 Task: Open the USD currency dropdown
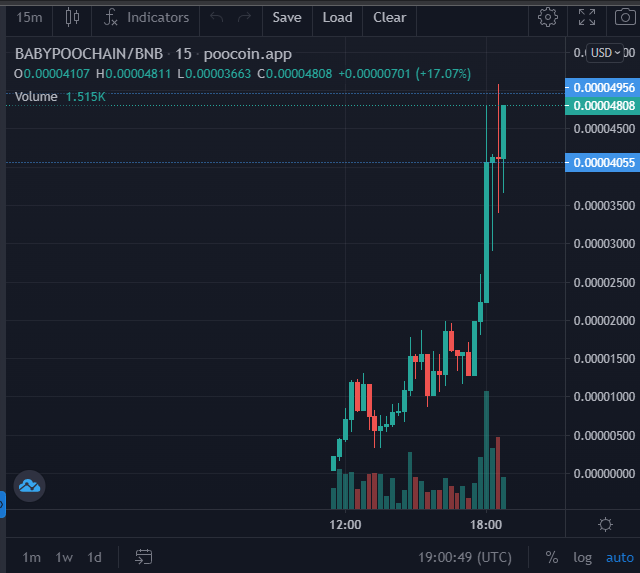(605, 53)
